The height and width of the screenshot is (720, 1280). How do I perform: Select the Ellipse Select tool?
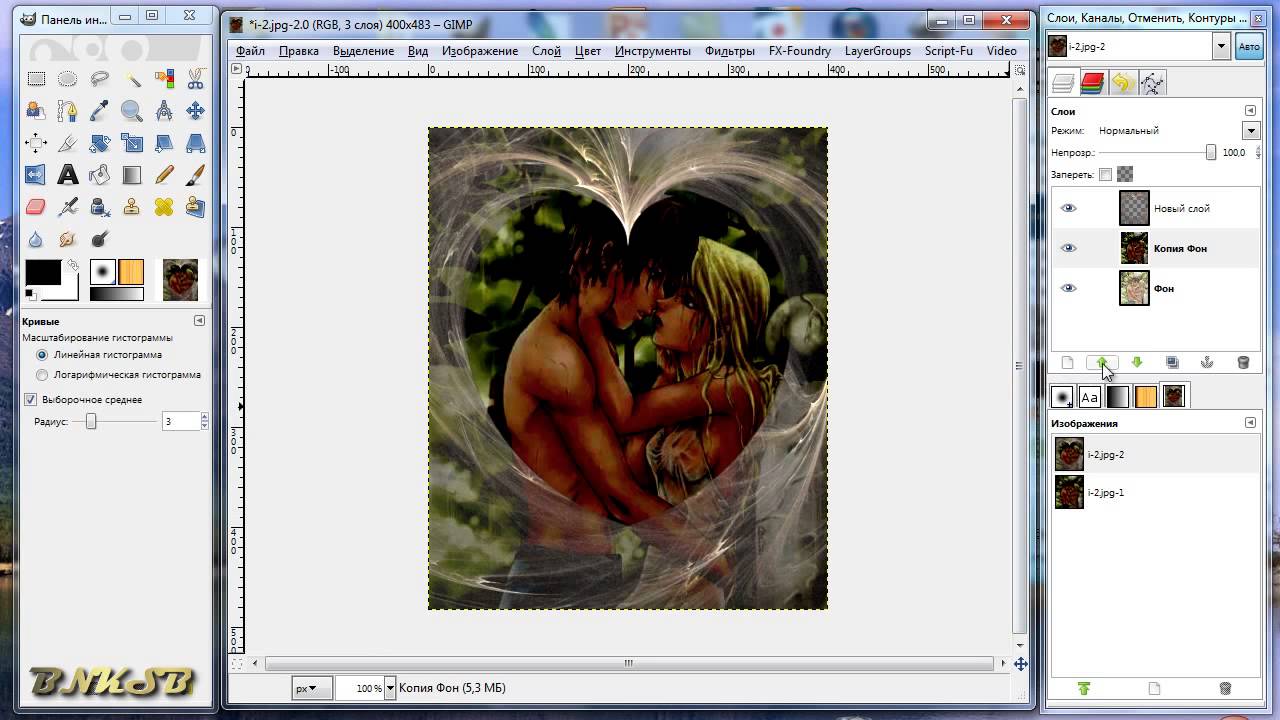[67, 79]
